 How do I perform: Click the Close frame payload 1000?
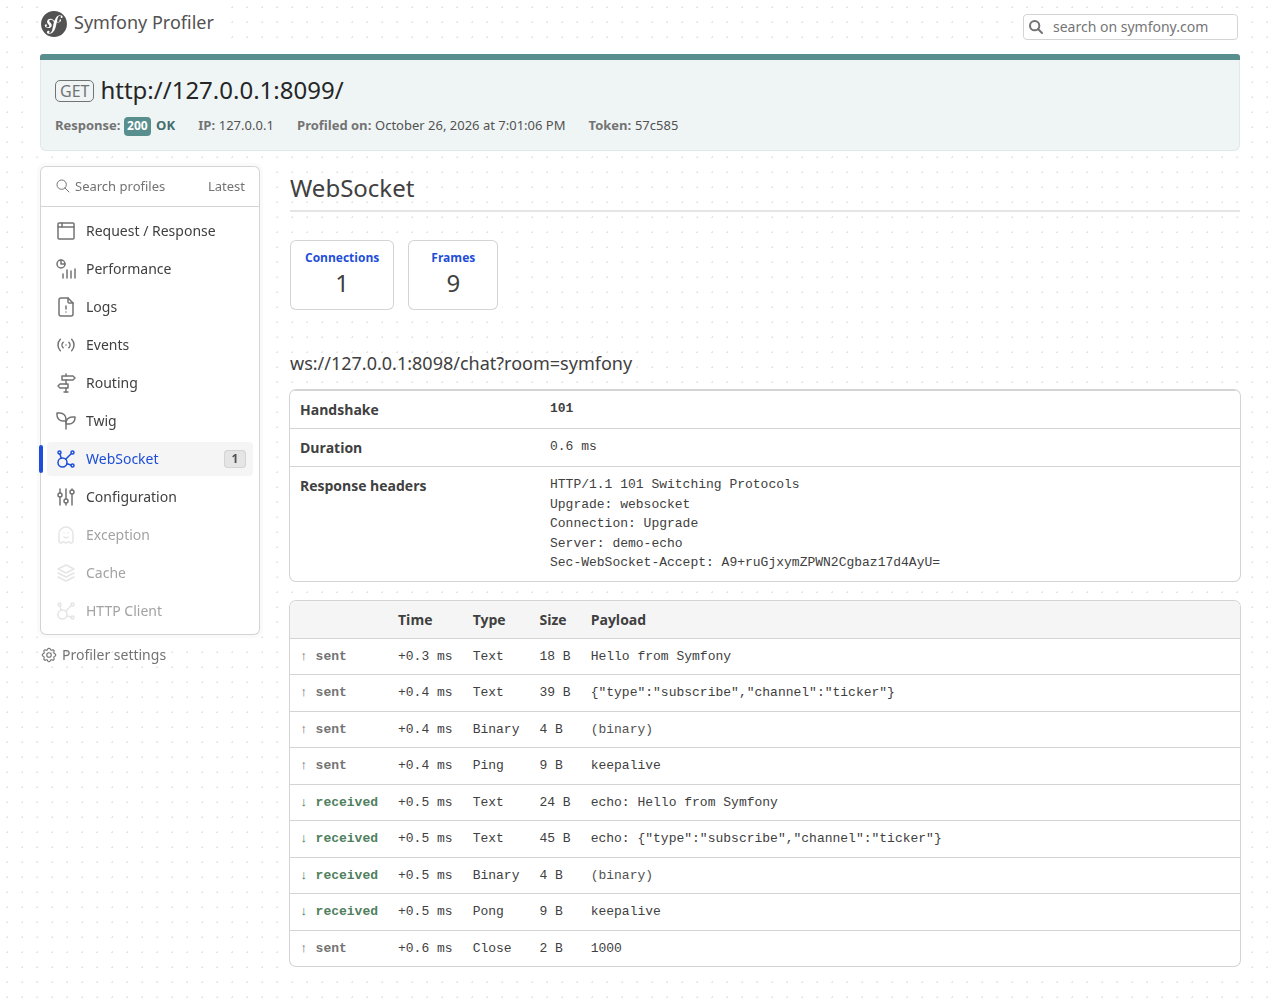[x=606, y=948]
